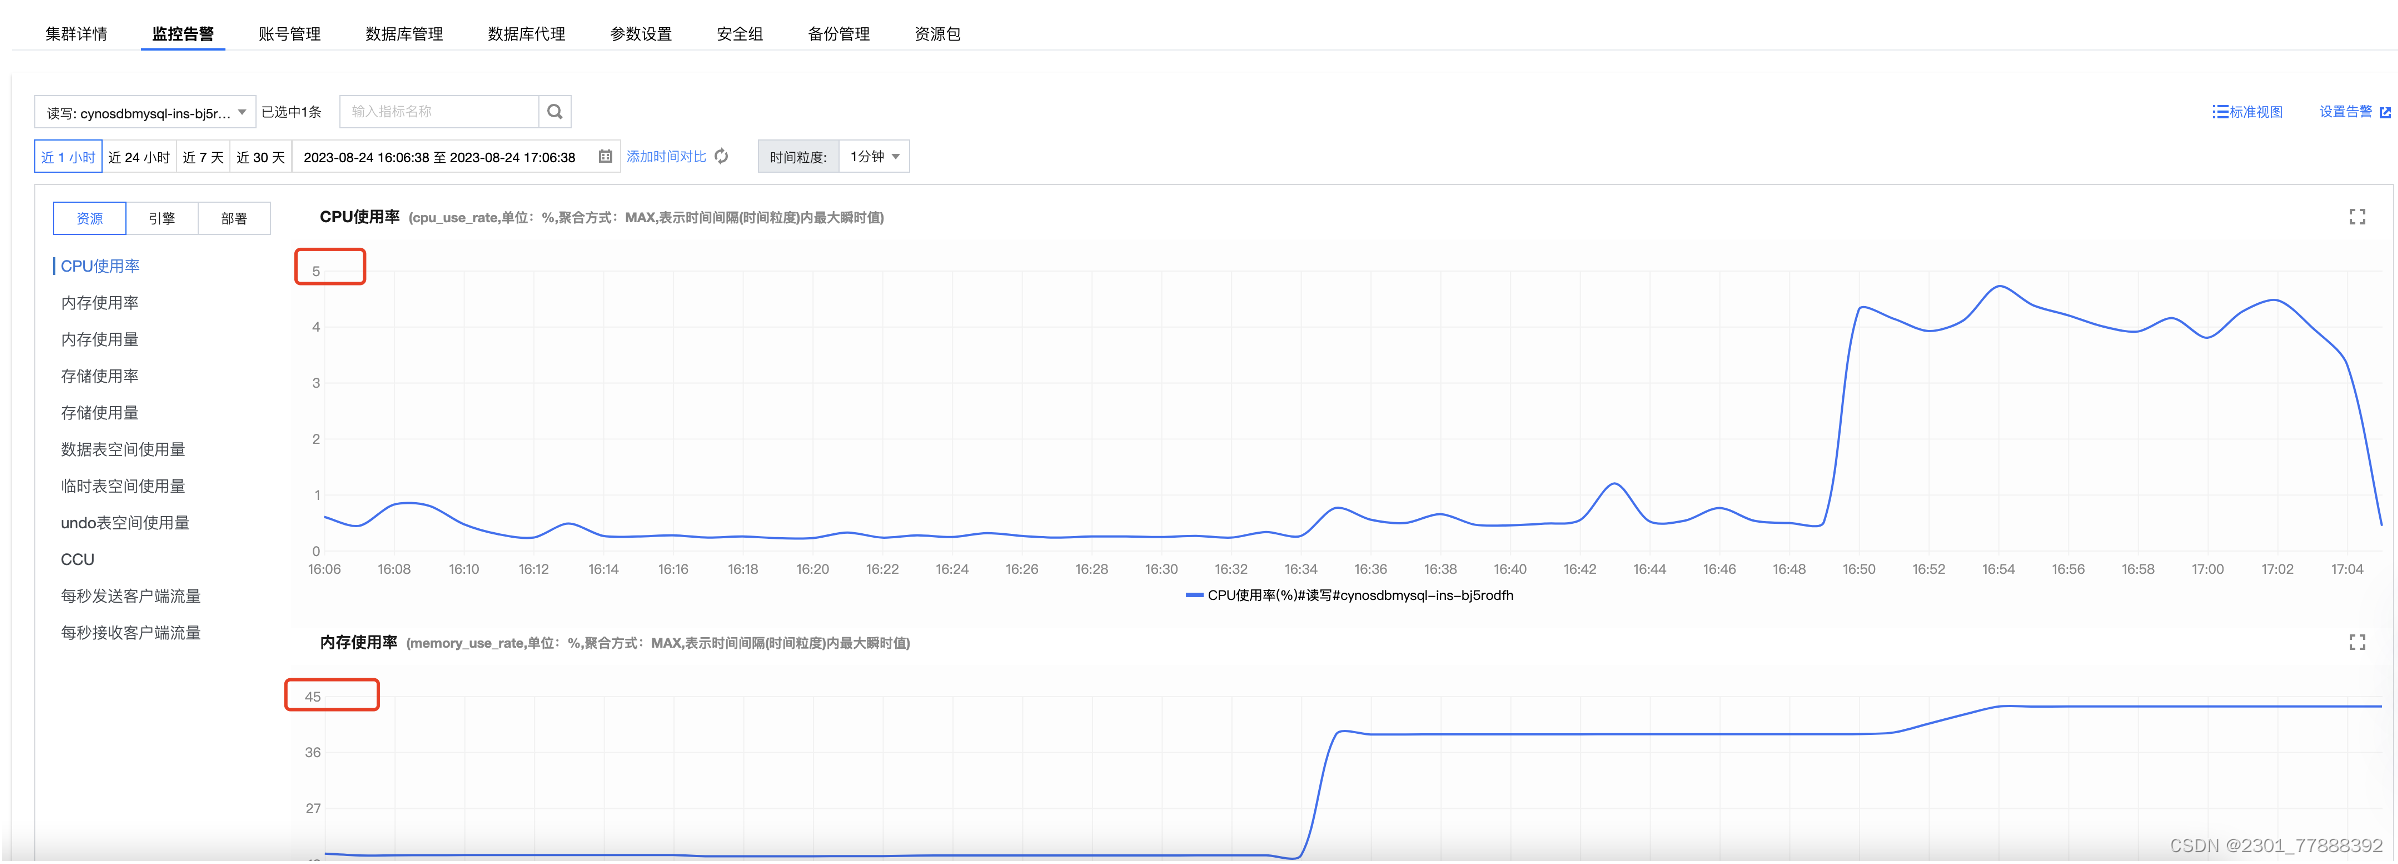The height and width of the screenshot is (864, 2398).
Task: Select the 资源 metric category
Action: click(90, 218)
